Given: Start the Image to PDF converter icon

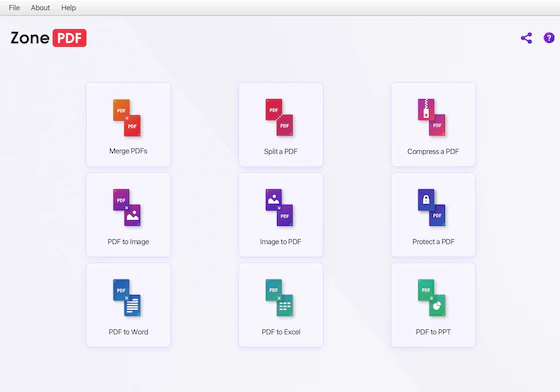Looking at the screenshot, I should click(279, 208).
